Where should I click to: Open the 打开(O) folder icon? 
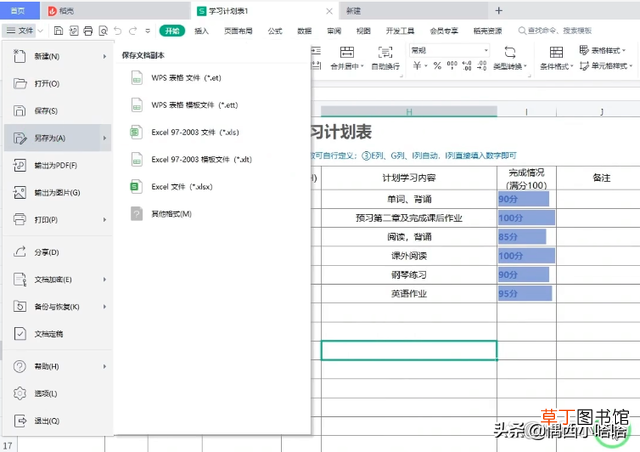tap(19, 84)
